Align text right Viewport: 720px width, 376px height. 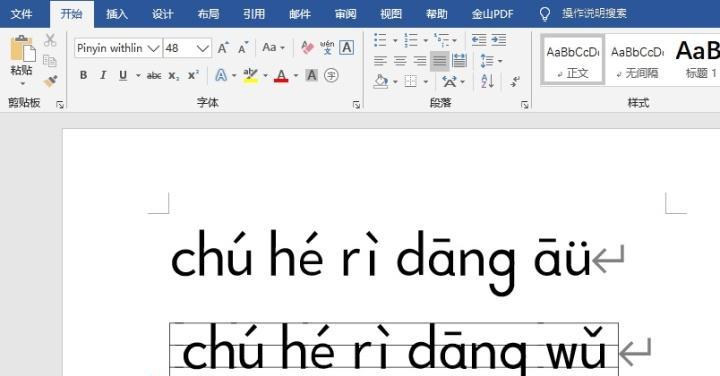tap(420, 61)
